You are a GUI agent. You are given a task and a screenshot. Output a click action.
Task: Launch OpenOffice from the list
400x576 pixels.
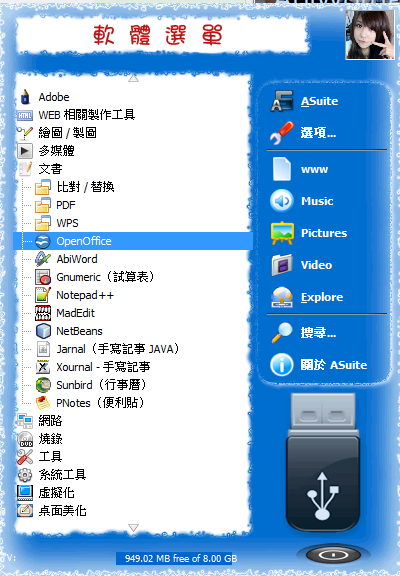[84, 241]
